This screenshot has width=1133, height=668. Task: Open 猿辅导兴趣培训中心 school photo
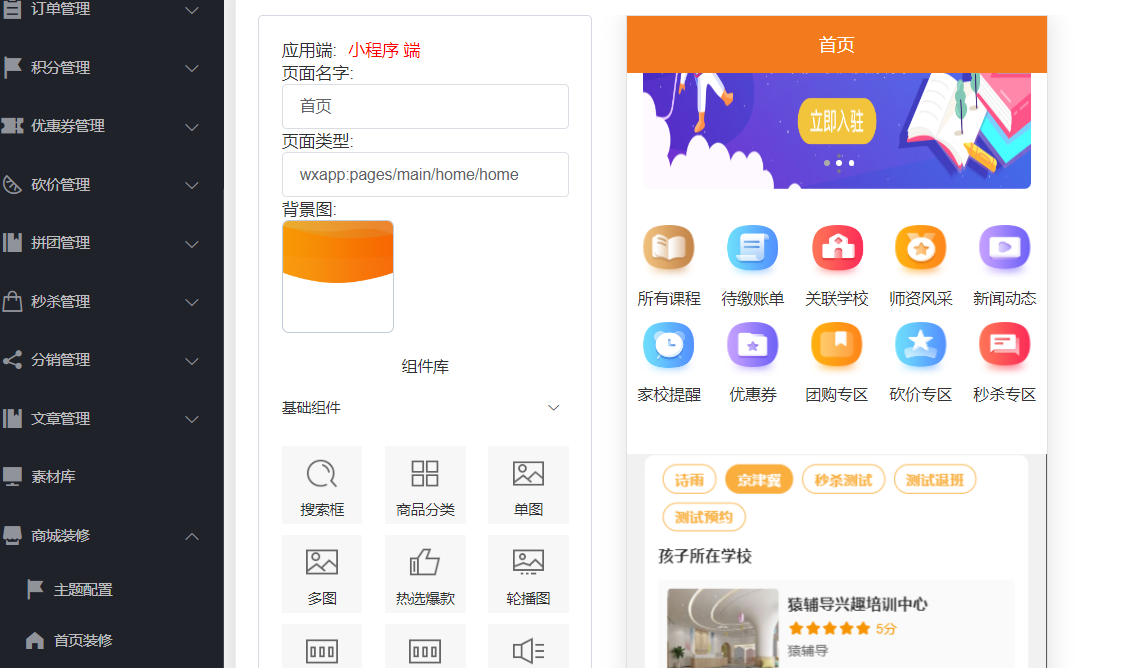(723, 628)
